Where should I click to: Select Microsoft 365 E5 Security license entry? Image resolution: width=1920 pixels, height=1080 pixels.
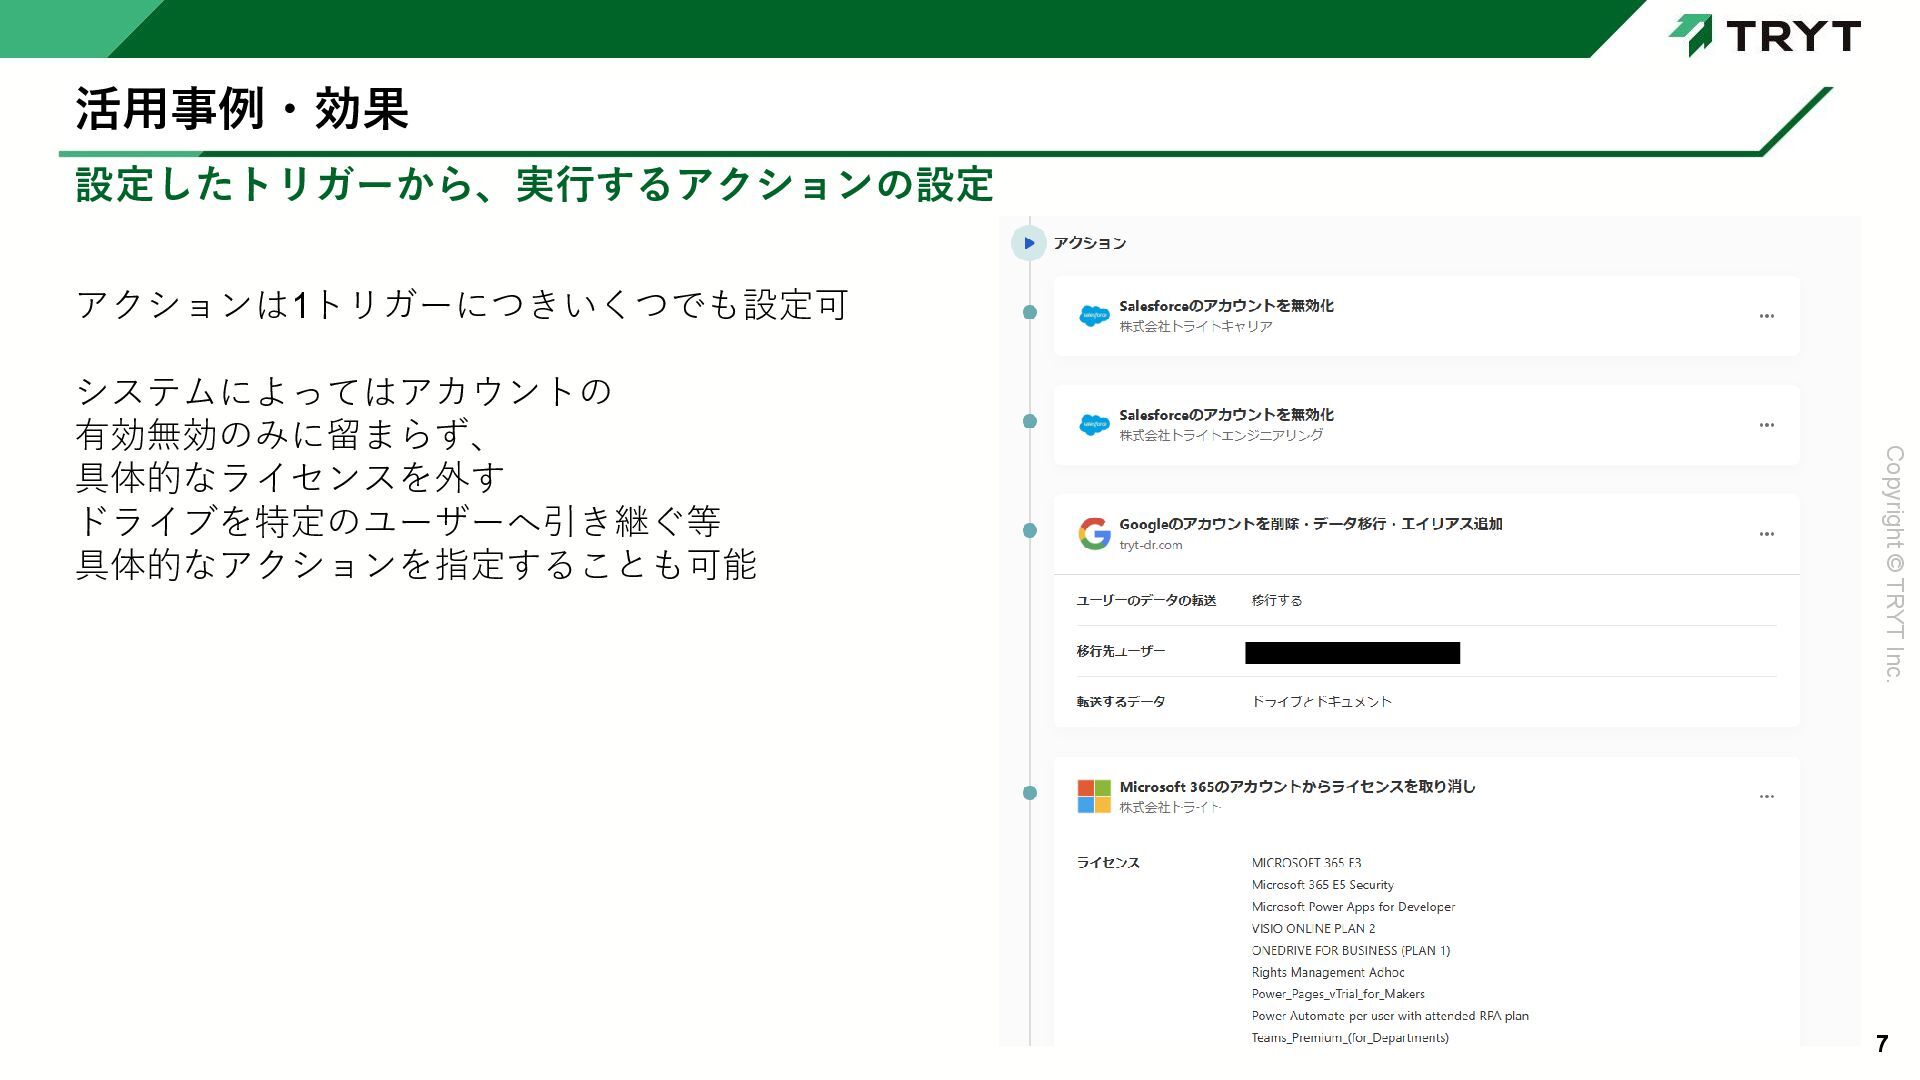pyautogui.click(x=1322, y=885)
